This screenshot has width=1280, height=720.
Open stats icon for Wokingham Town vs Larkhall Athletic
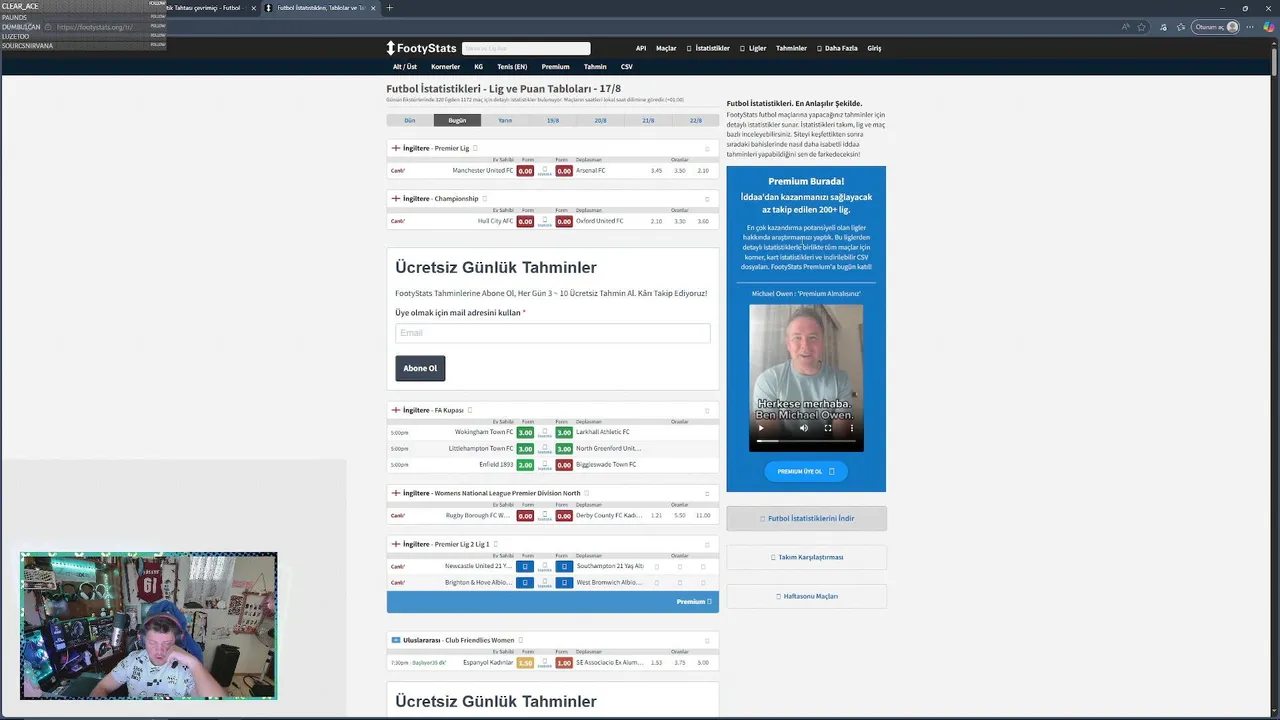(544, 432)
